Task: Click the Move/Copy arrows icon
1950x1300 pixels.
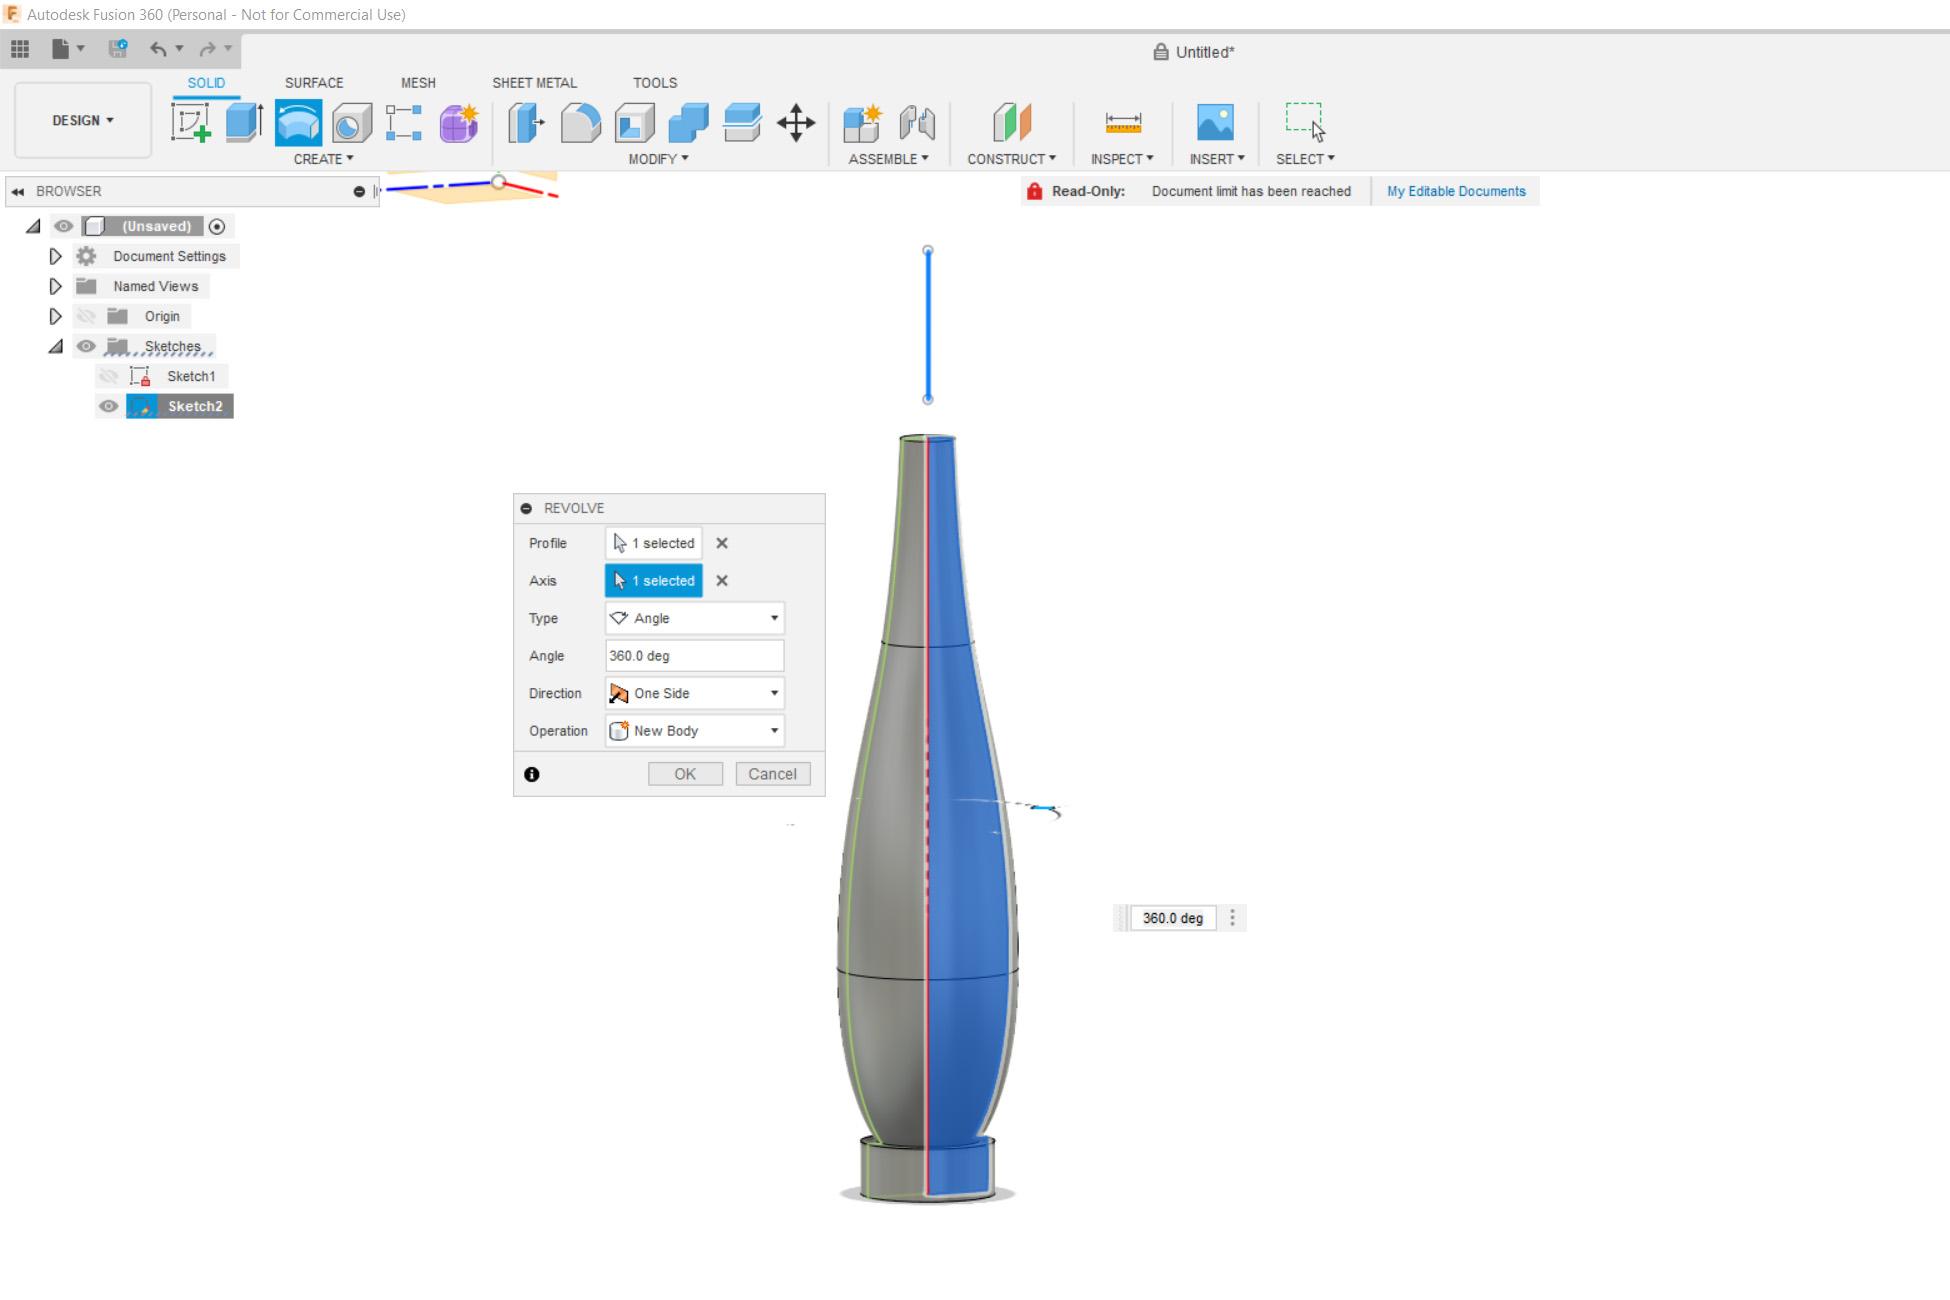Action: pyautogui.click(x=796, y=123)
